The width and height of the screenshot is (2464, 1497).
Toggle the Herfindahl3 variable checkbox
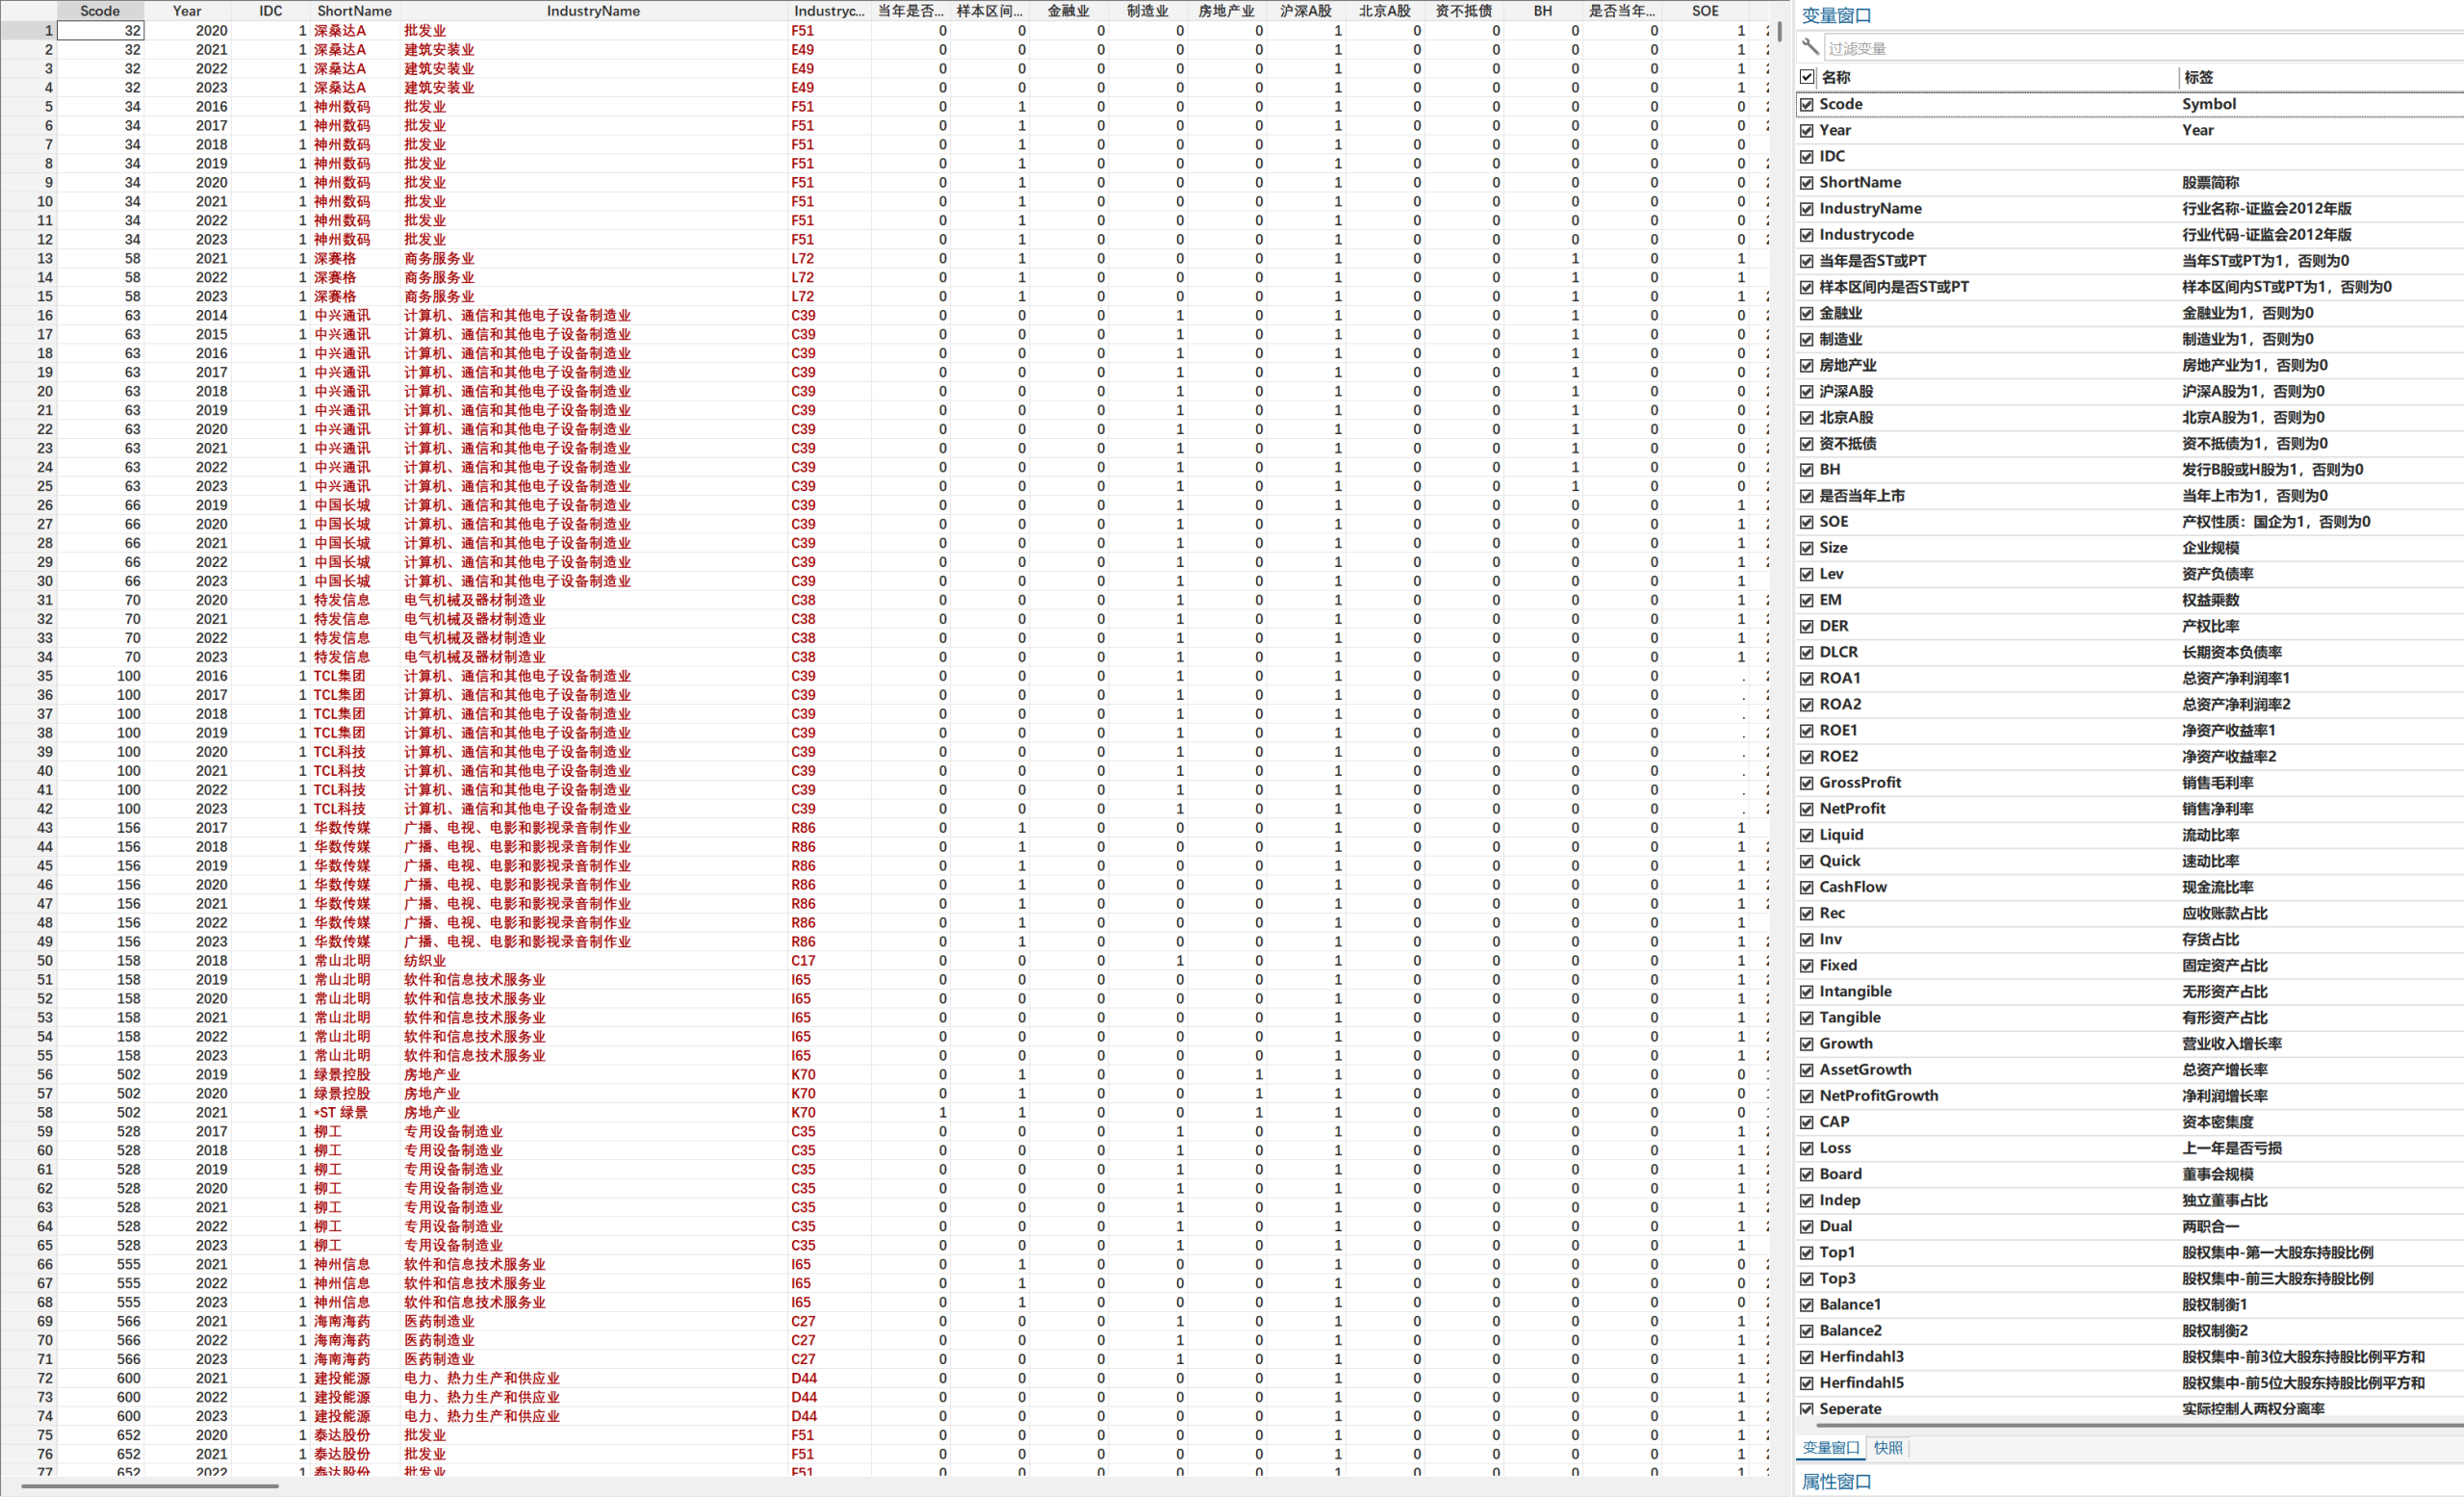pyautogui.click(x=1807, y=1357)
